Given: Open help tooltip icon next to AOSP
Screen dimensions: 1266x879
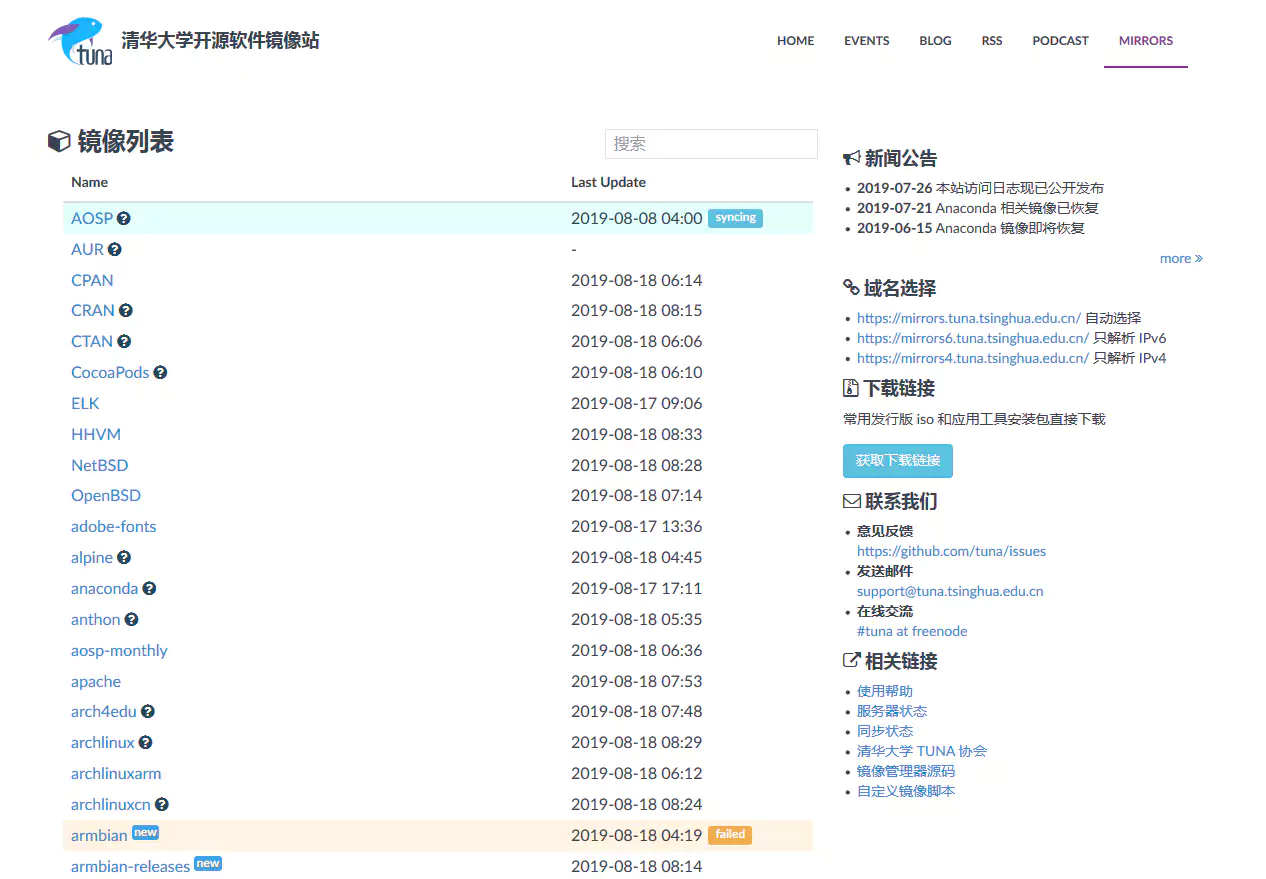Looking at the screenshot, I should pyautogui.click(x=124, y=217).
